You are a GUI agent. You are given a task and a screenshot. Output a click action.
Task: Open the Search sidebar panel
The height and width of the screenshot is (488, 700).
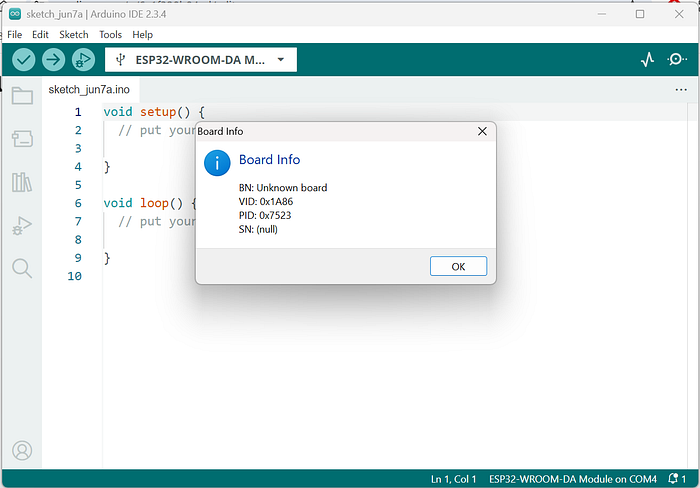pyautogui.click(x=22, y=268)
